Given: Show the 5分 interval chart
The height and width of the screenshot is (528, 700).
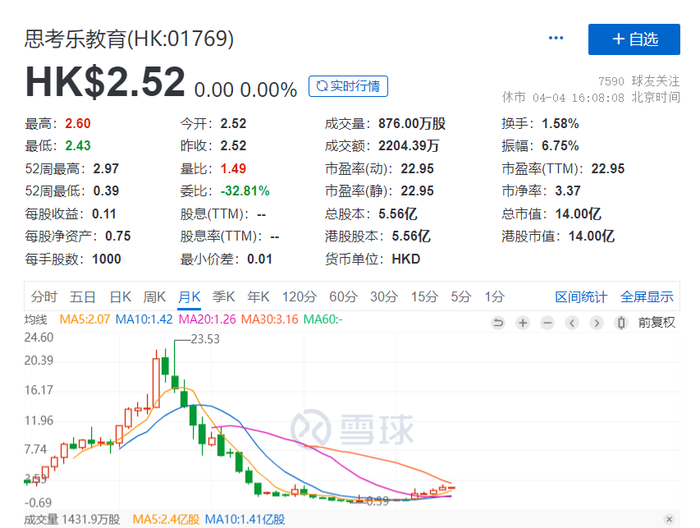Looking at the screenshot, I should click(460, 296).
